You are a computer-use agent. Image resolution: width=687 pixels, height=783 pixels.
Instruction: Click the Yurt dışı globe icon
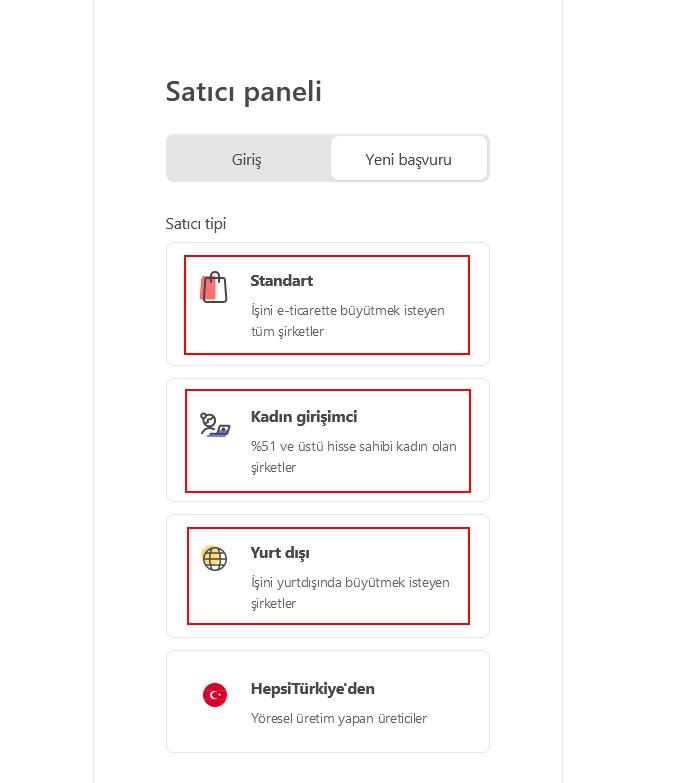point(214,558)
